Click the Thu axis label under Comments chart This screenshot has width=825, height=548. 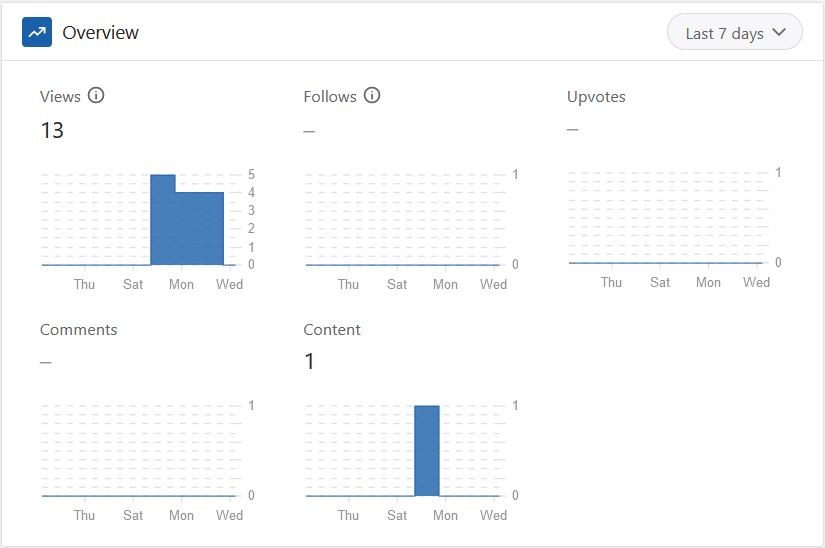(84, 515)
